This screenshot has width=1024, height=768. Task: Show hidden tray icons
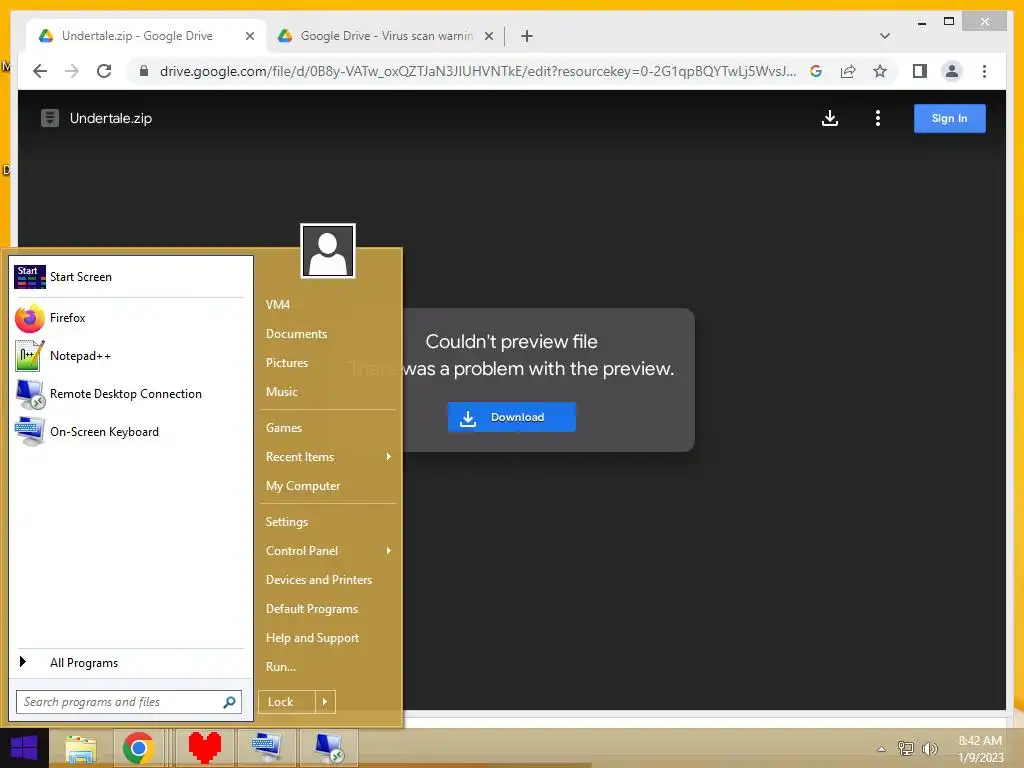(x=881, y=749)
